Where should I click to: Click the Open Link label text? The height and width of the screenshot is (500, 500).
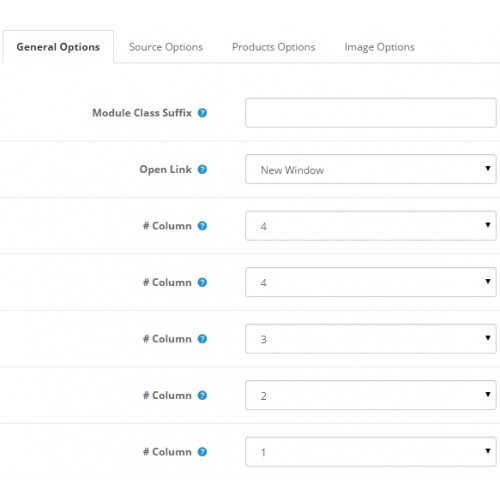166,170
